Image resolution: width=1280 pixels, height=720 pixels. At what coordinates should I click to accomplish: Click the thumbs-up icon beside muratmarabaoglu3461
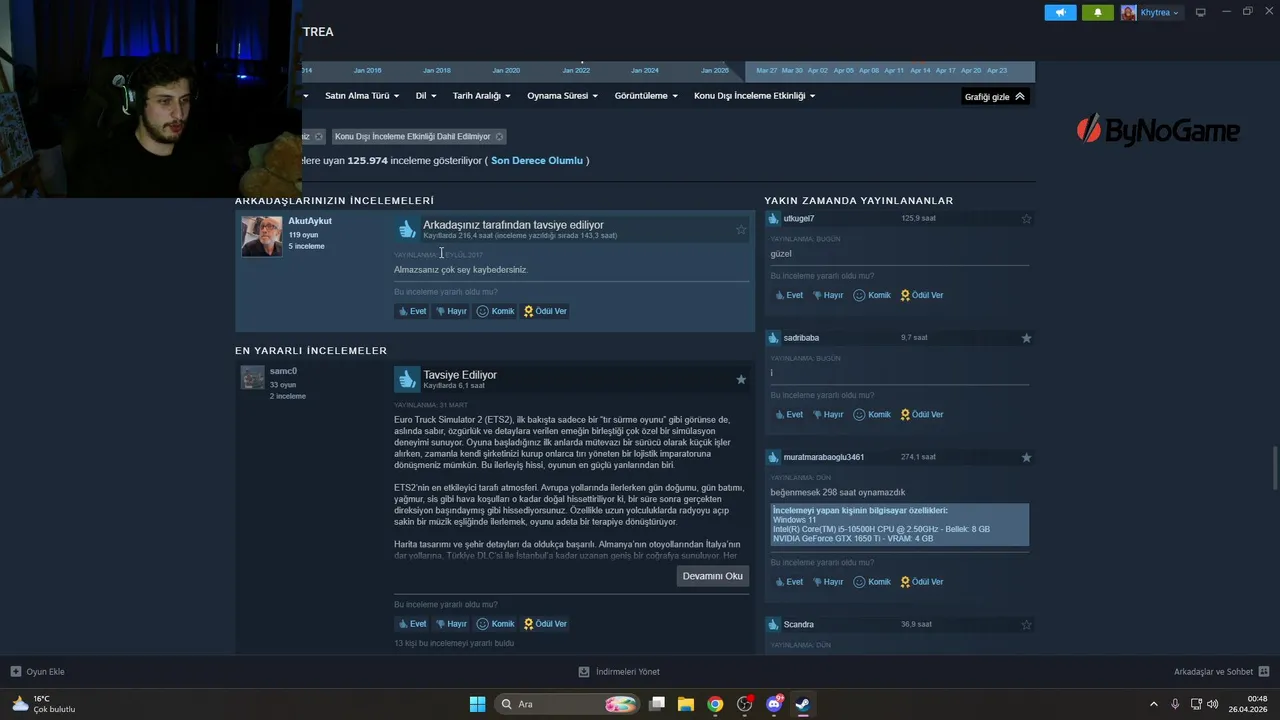(x=773, y=457)
